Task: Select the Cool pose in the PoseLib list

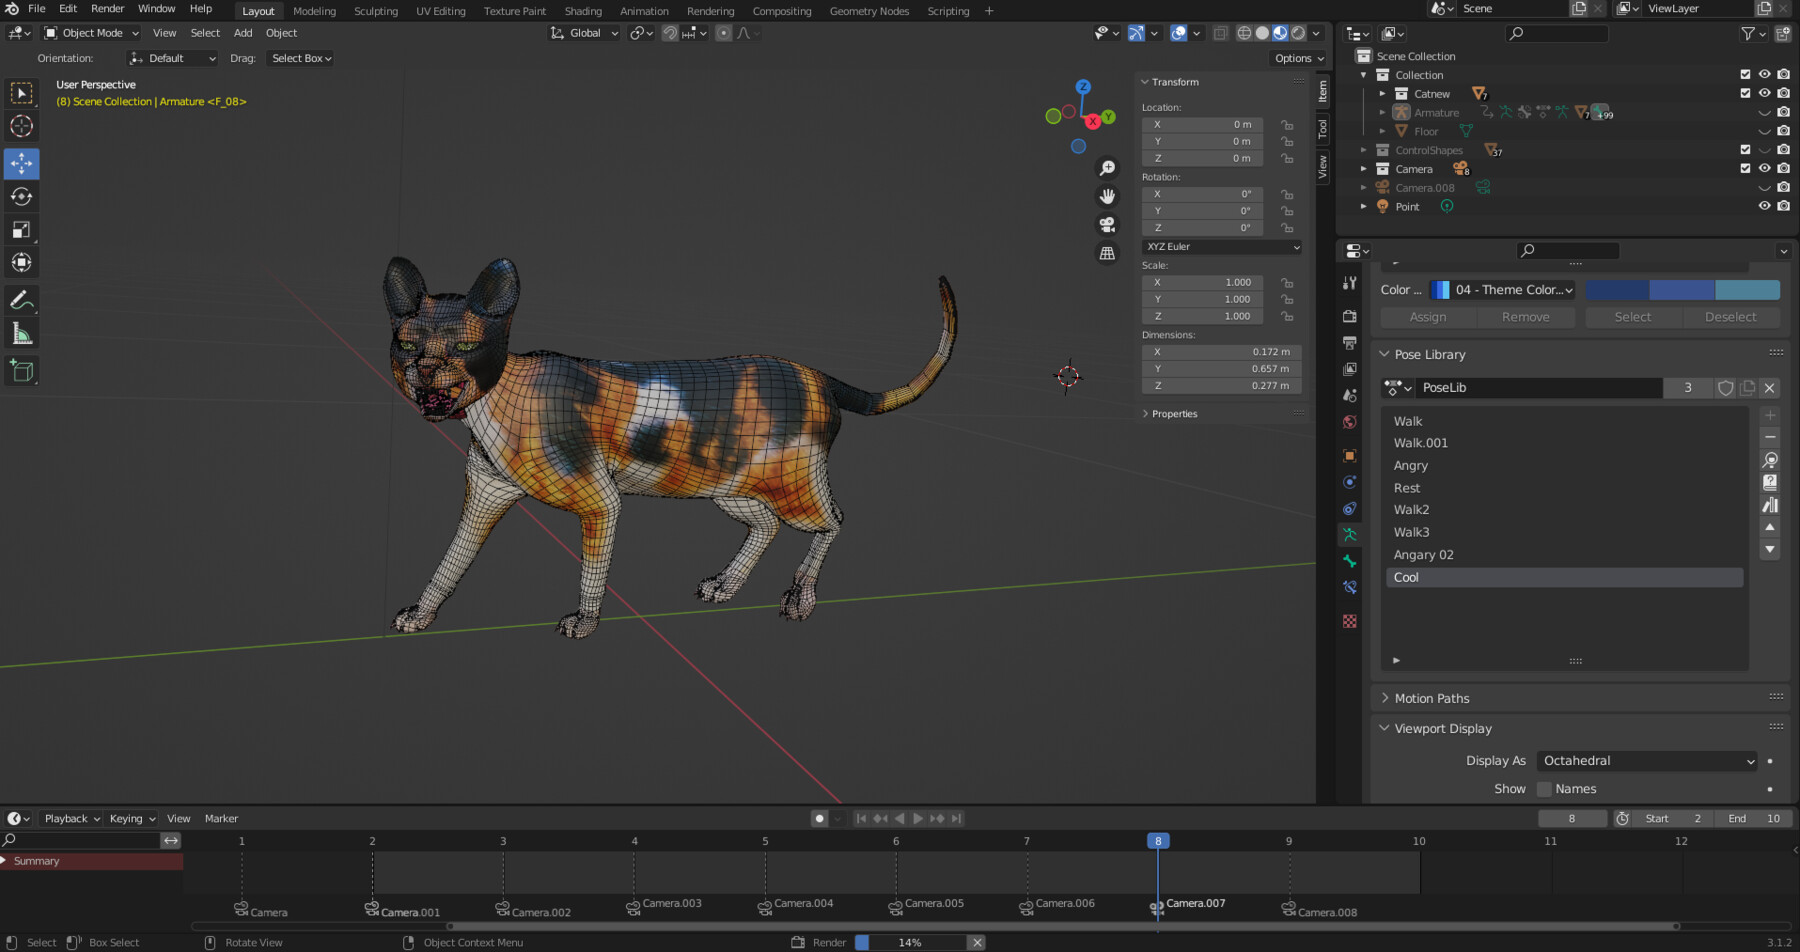Action: pos(1450,577)
